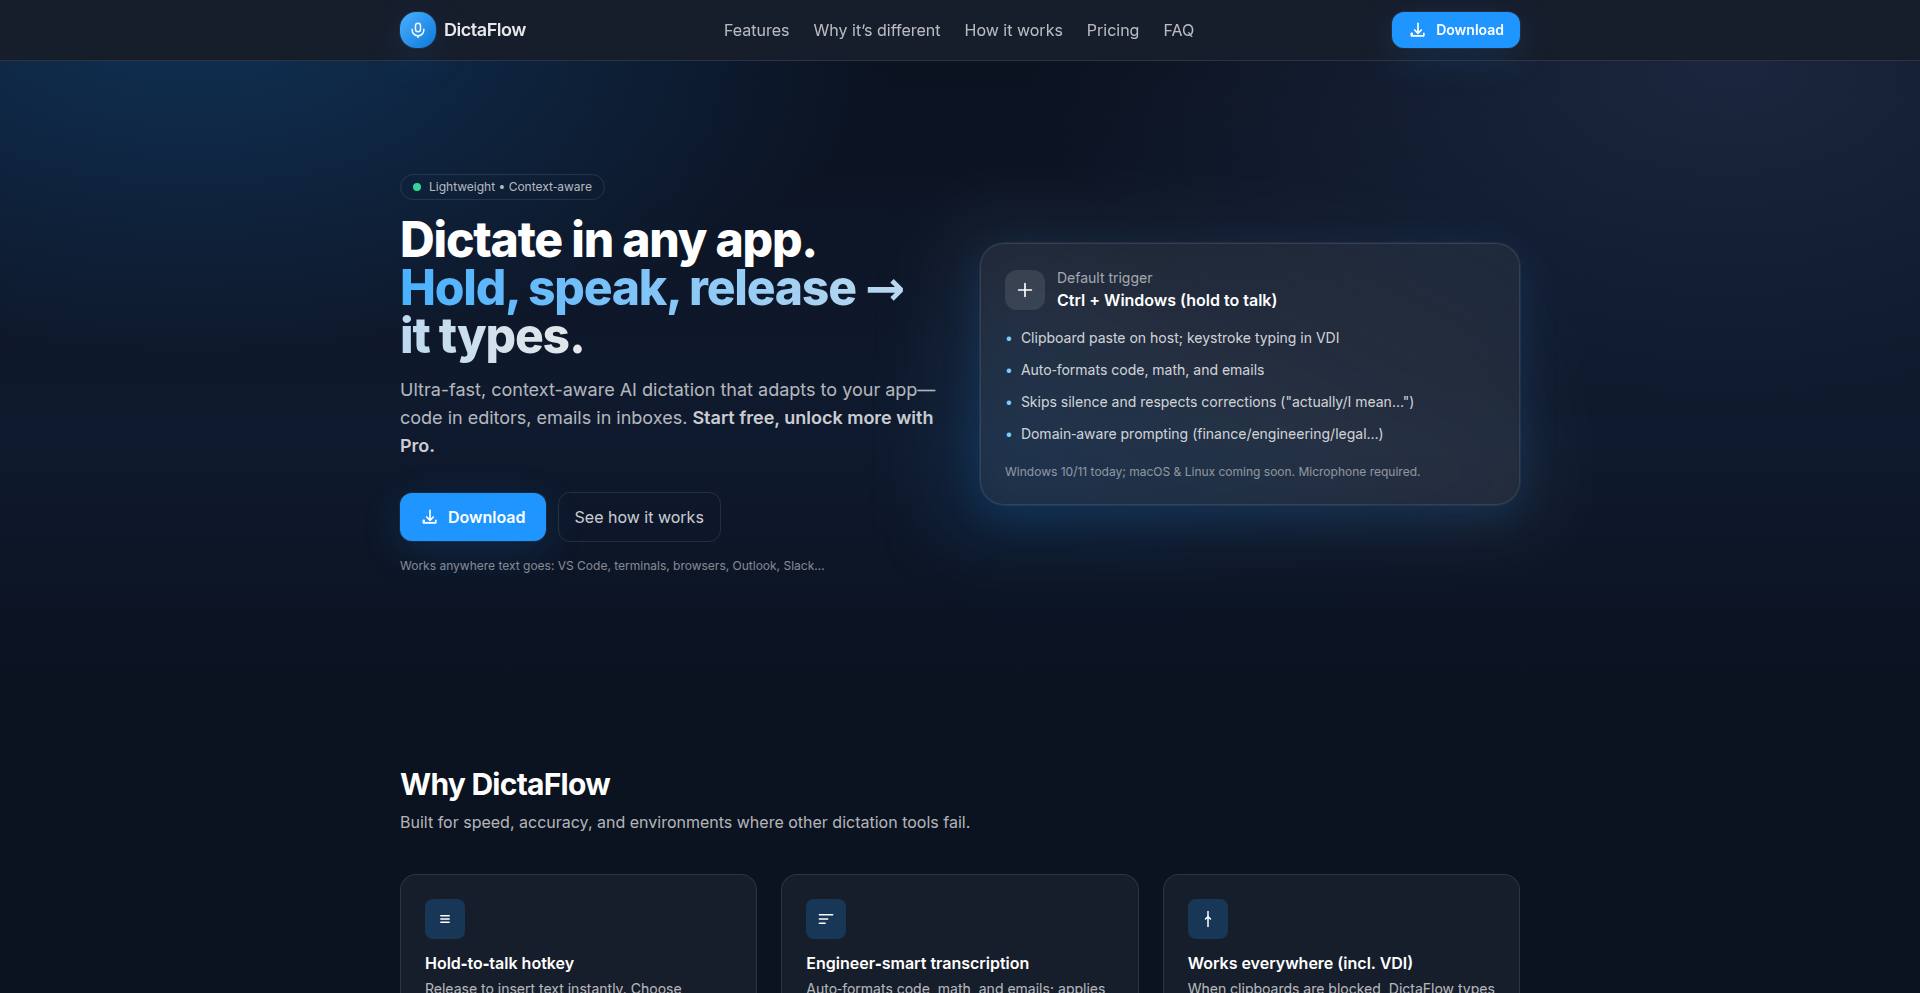Click the hero Download button

pos(473,517)
